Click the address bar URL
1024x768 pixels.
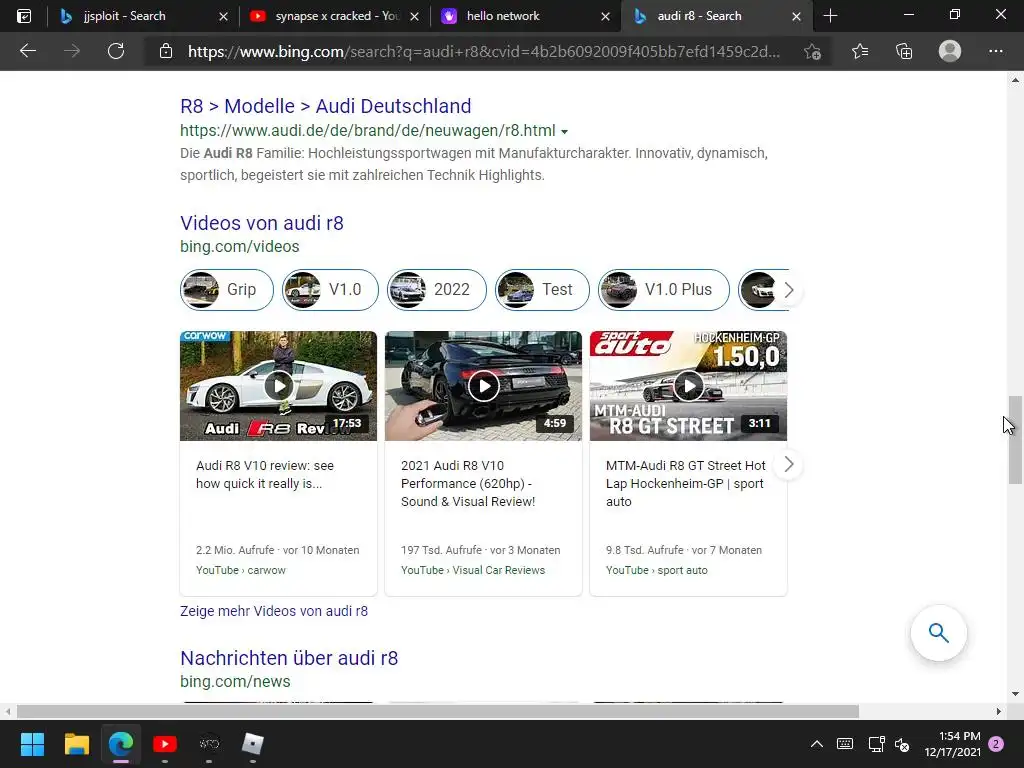click(483, 52)
